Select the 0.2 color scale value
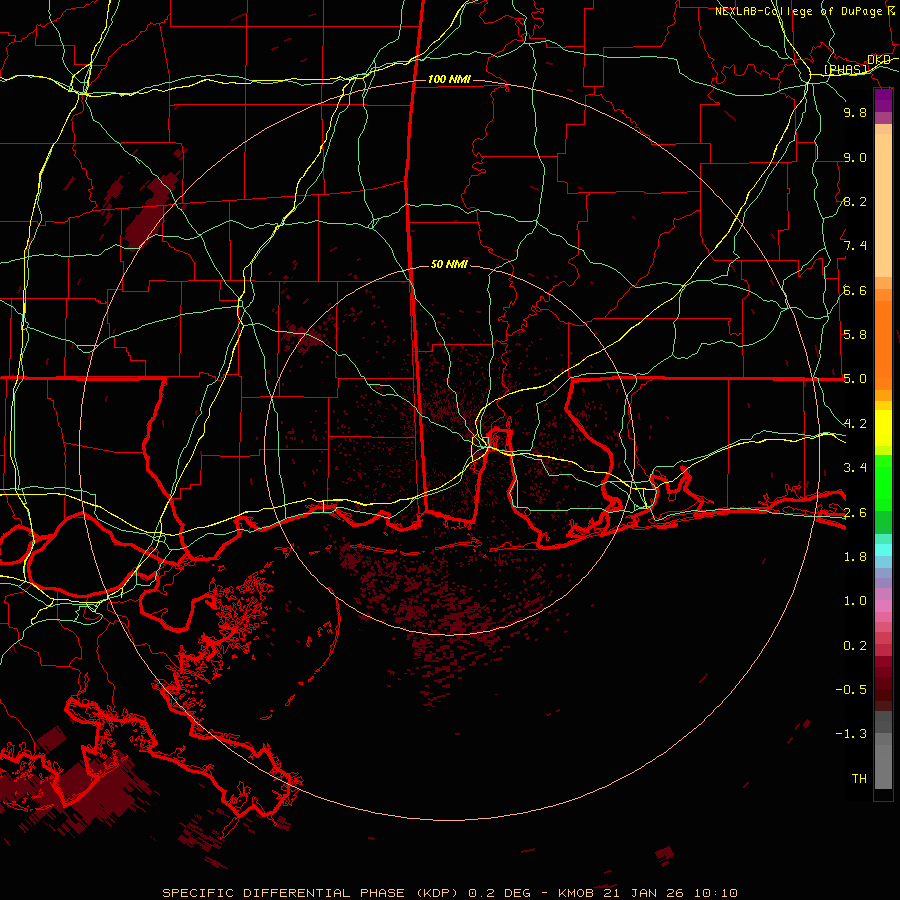Image resolution: width=900 pixels, height=900 pixels. click(x=855, y=646)
